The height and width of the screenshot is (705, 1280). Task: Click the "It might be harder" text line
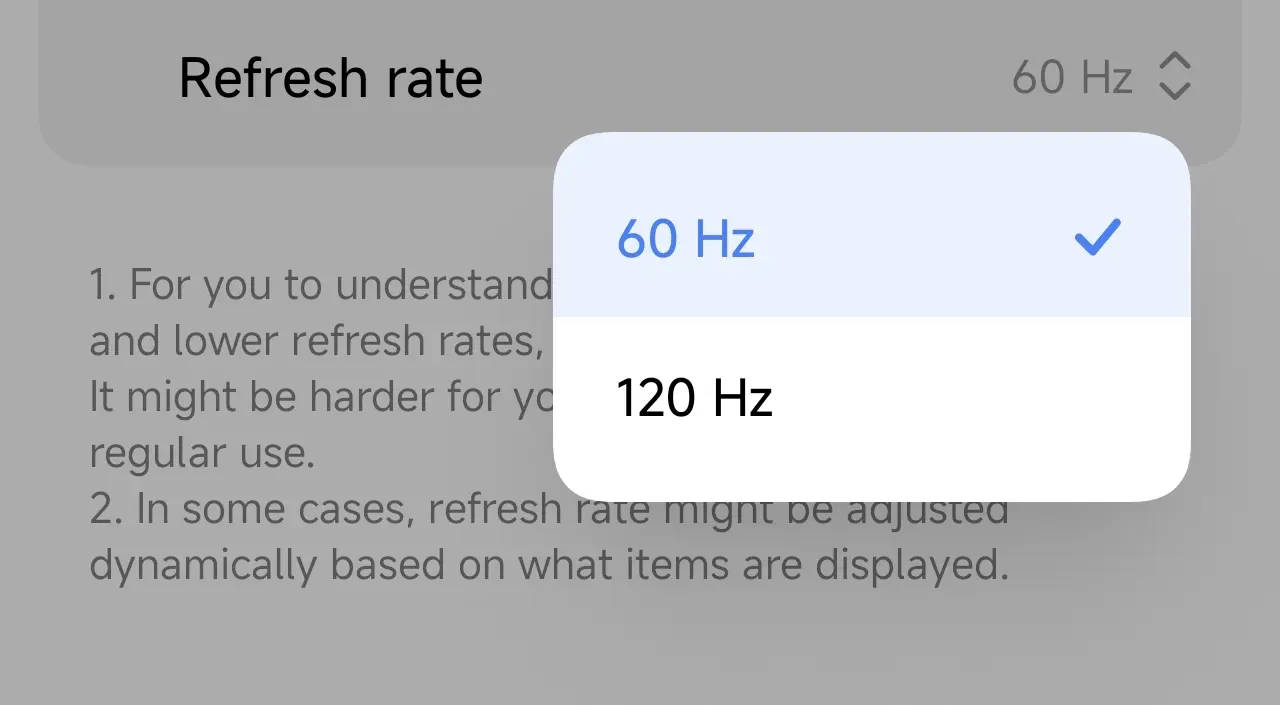(320, 398)
